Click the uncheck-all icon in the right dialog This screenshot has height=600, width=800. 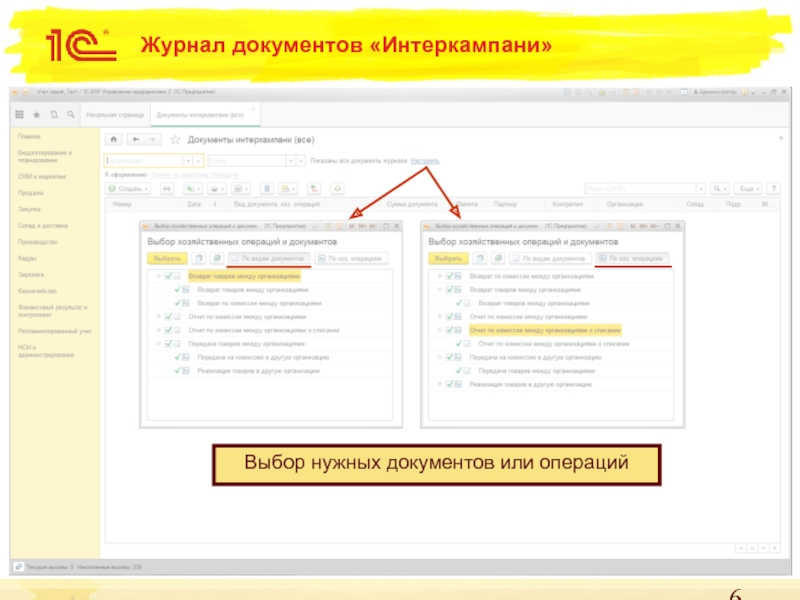(480, 258)
